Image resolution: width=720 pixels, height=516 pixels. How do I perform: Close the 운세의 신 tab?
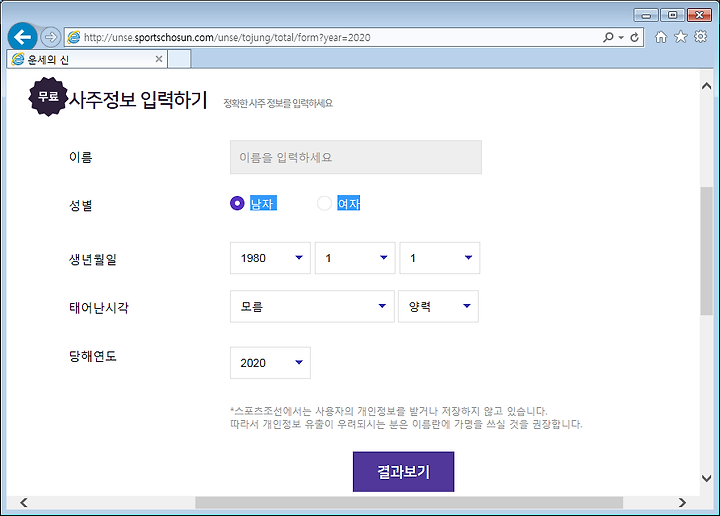[x=159, y=59]
